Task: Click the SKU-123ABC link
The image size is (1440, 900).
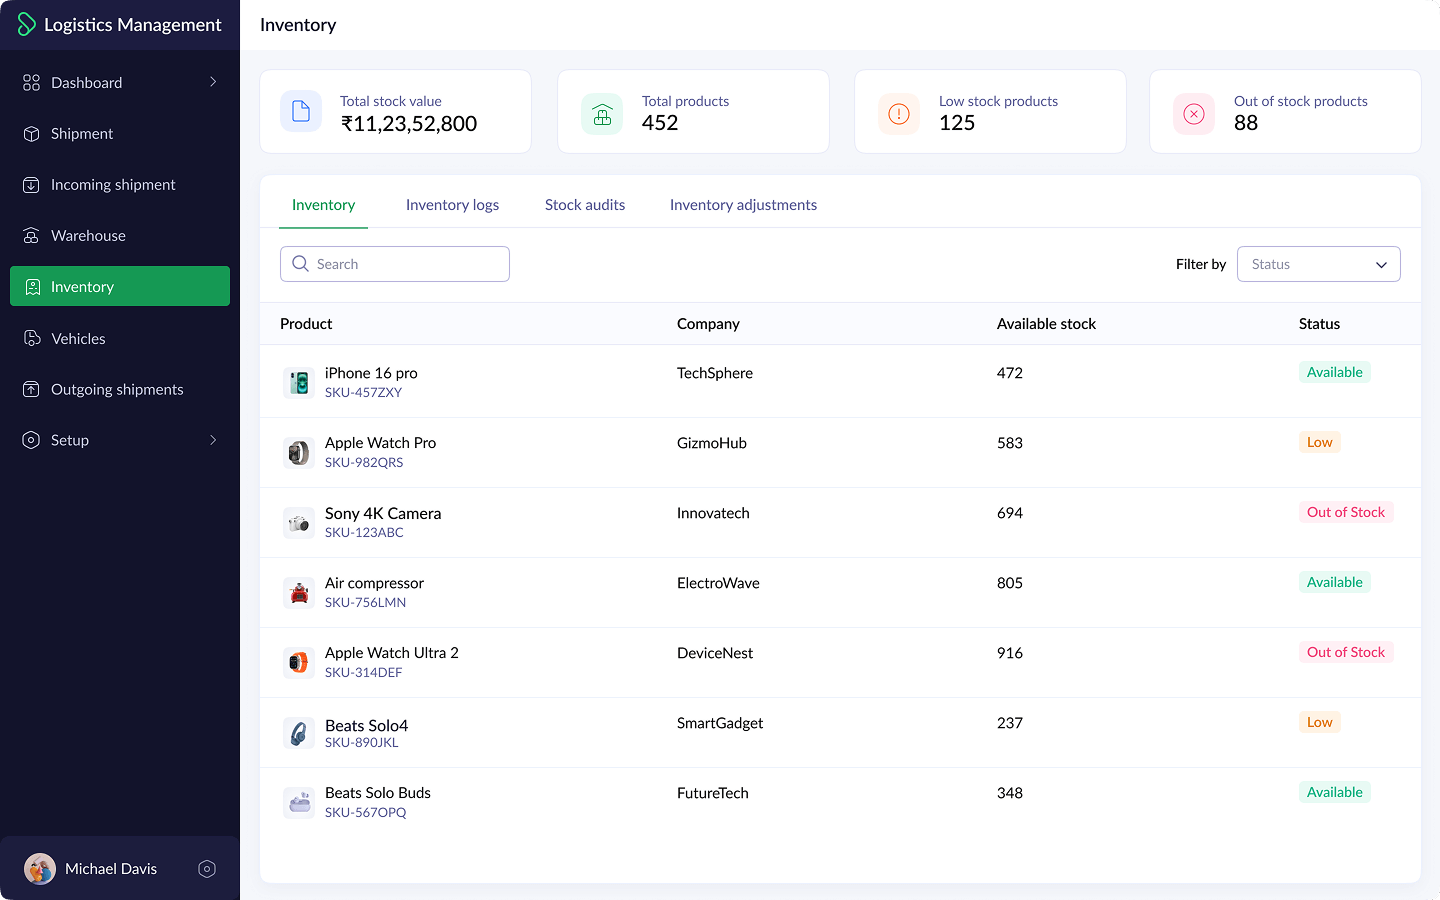Action: point(364,532)
